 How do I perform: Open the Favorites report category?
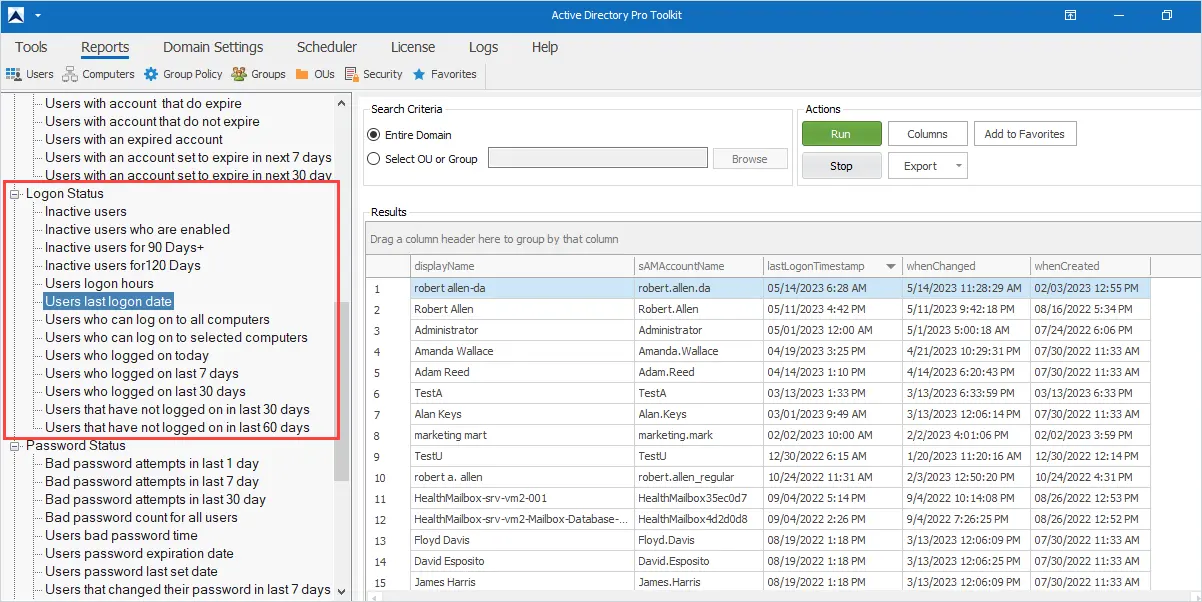444,74
